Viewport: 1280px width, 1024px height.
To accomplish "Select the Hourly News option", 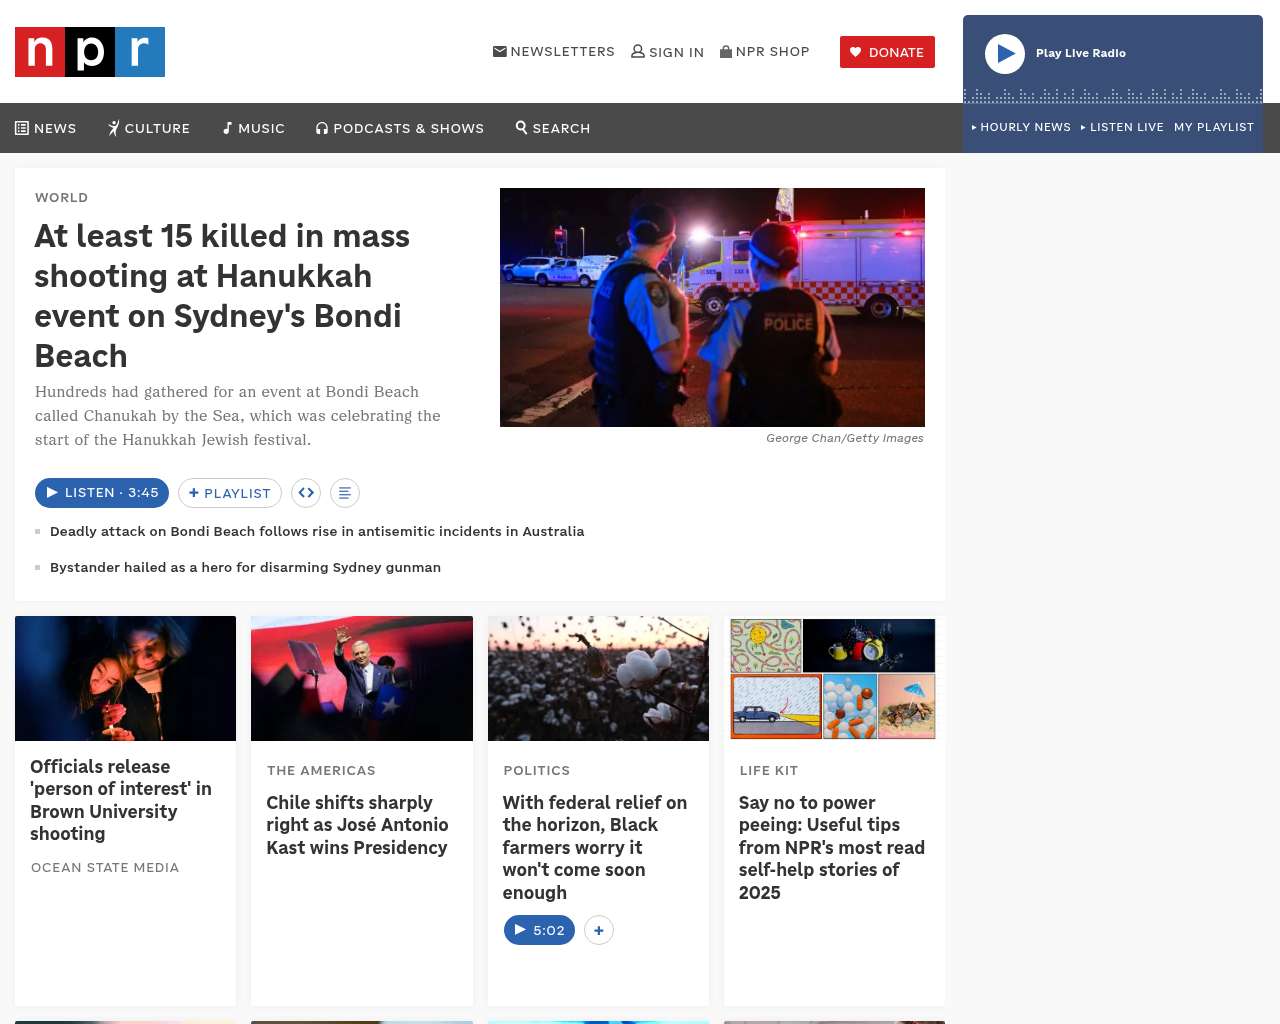I will [x=1021, y=127].
